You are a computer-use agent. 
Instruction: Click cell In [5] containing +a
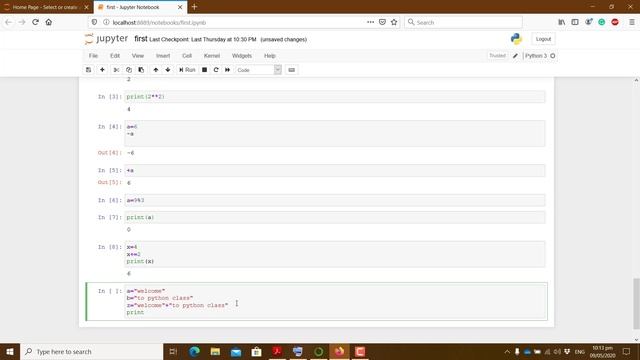click(335, 171)
